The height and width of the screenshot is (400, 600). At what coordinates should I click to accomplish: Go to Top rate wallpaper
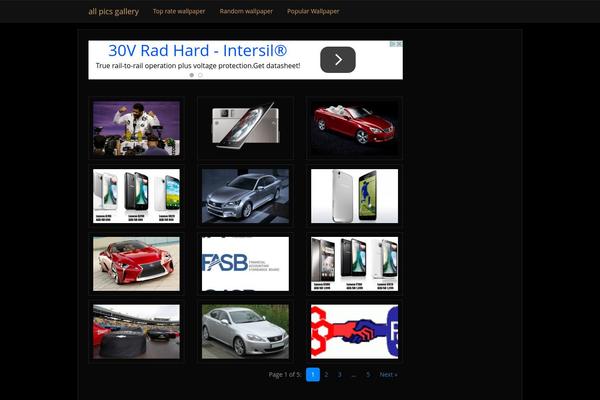coord(179,11)
